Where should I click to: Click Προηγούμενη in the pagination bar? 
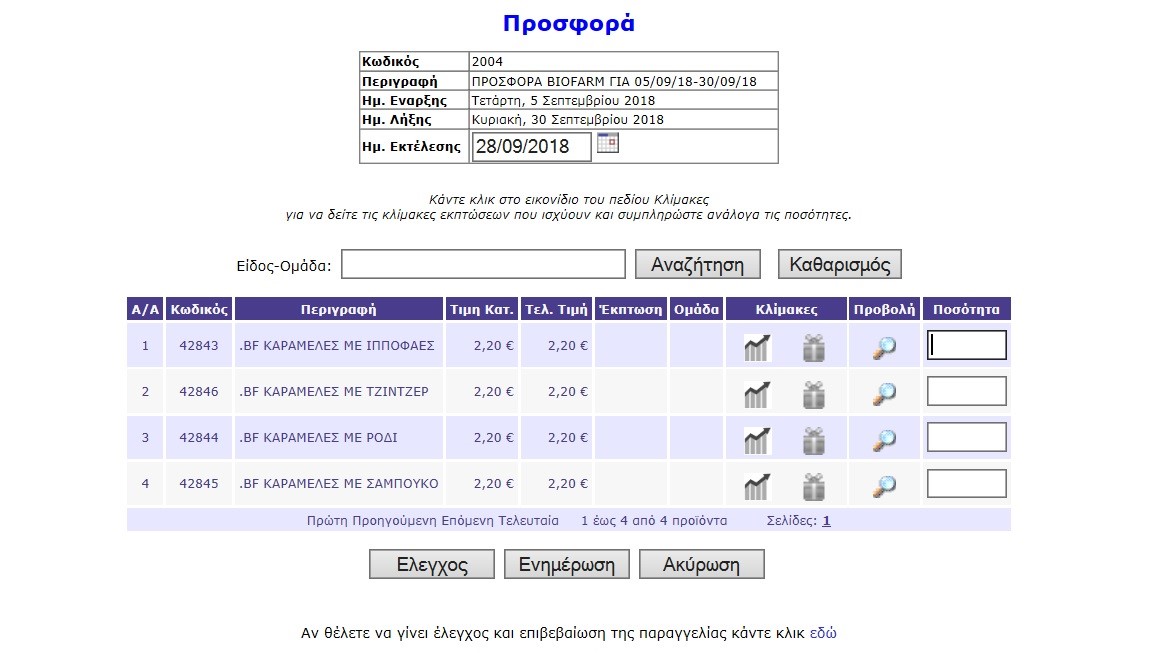click(x=394, y=520)
